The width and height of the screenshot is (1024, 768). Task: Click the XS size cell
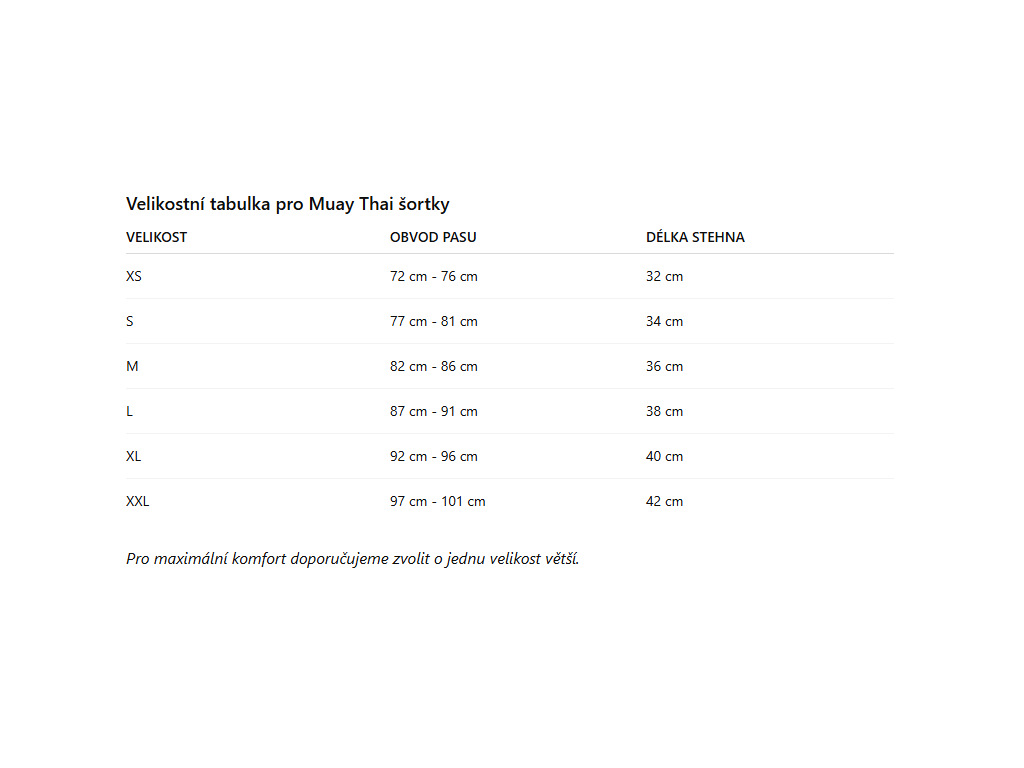134,276
